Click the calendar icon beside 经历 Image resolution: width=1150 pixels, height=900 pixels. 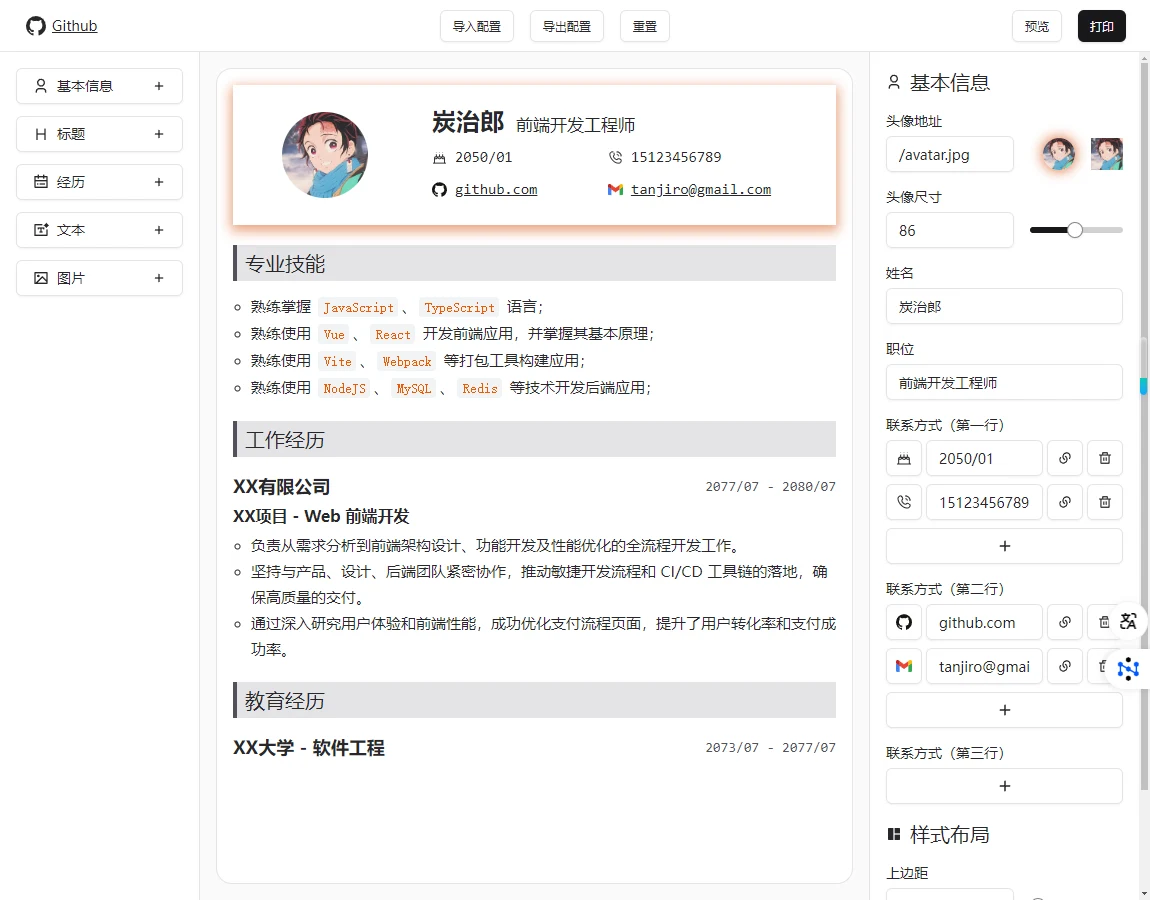tap(41, 182)
